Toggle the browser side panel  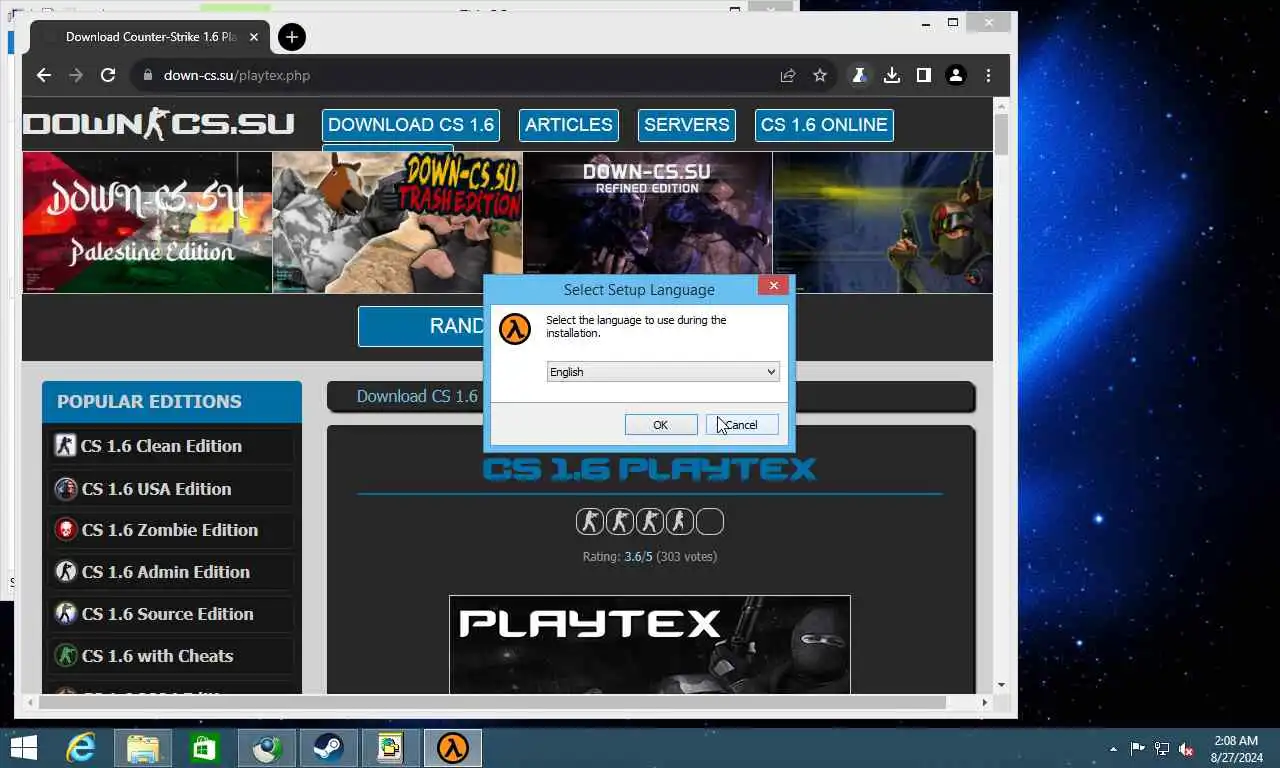[924, 75]
